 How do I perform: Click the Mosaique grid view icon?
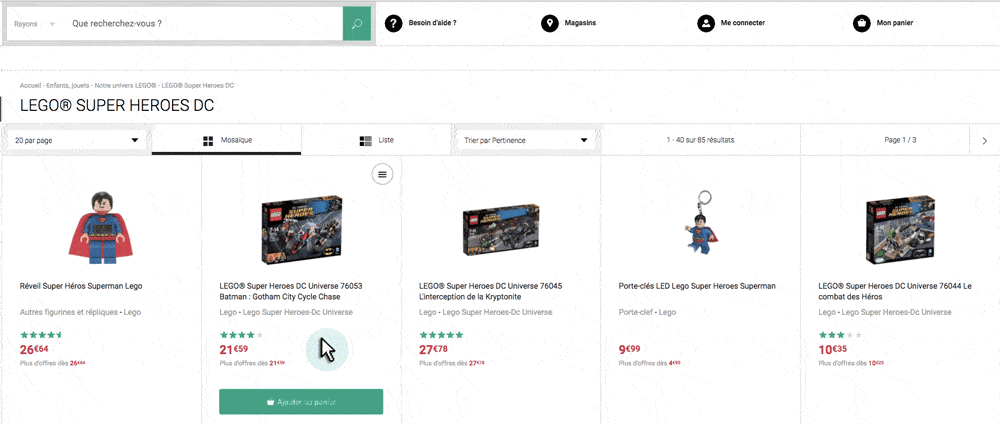(208, 140)
